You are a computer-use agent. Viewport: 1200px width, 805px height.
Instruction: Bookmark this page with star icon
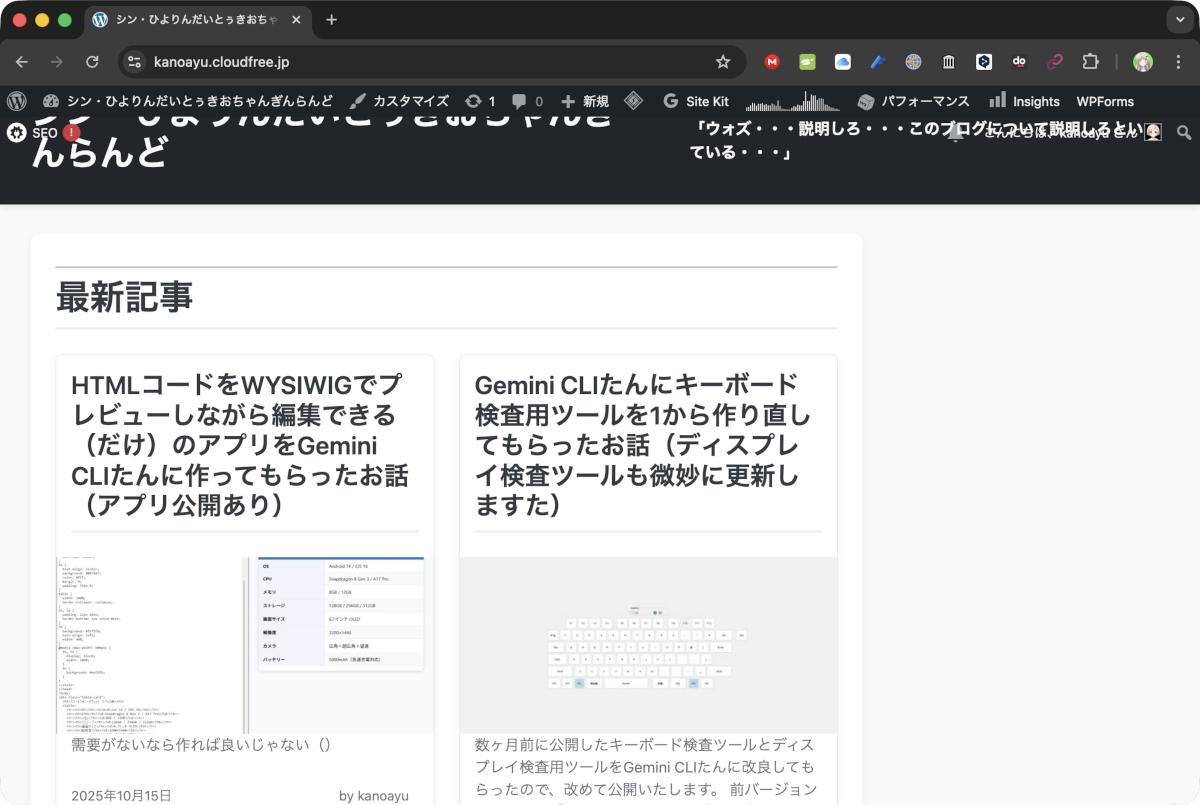pyautogui.click(x=723, y=62)
